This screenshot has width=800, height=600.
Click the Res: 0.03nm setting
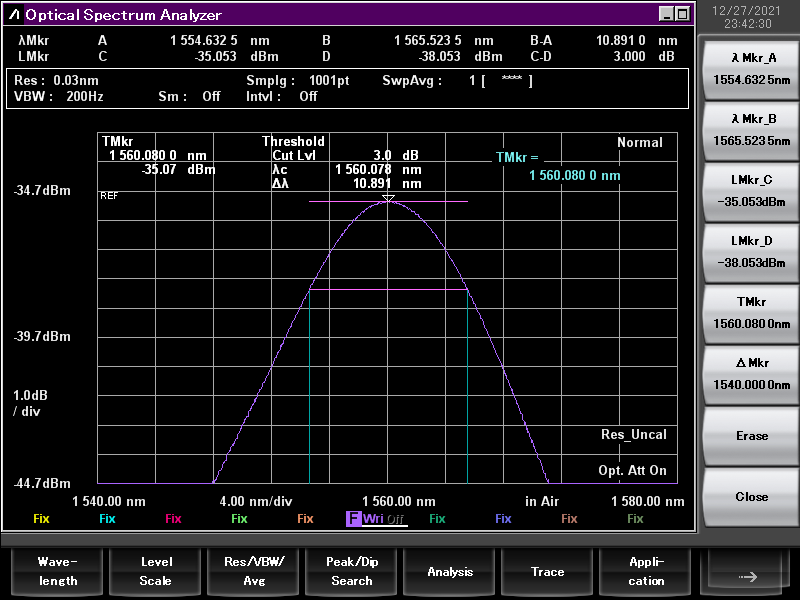56,81
